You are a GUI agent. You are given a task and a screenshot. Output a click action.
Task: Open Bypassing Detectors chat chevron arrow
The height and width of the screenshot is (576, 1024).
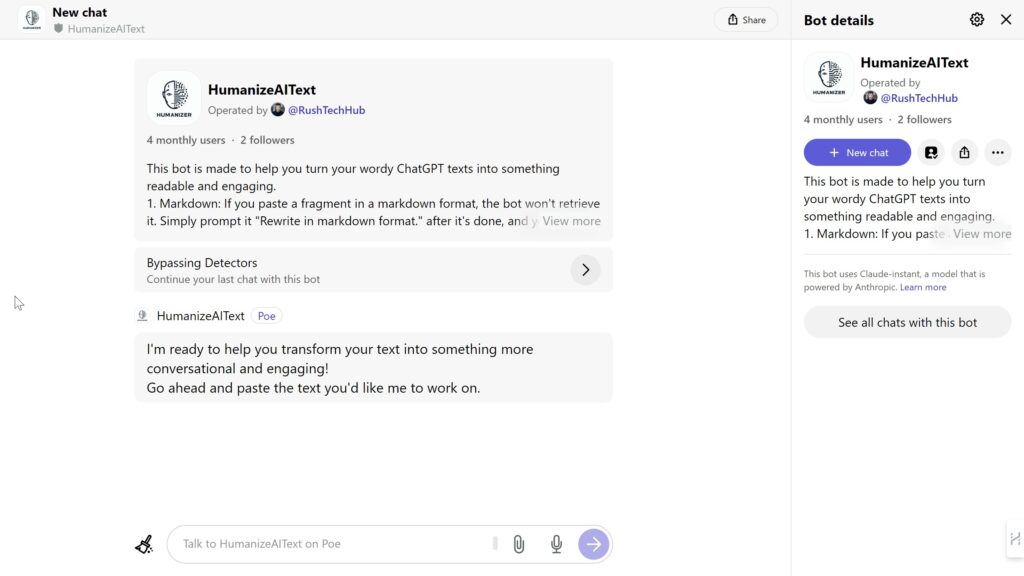click(585, 270)
